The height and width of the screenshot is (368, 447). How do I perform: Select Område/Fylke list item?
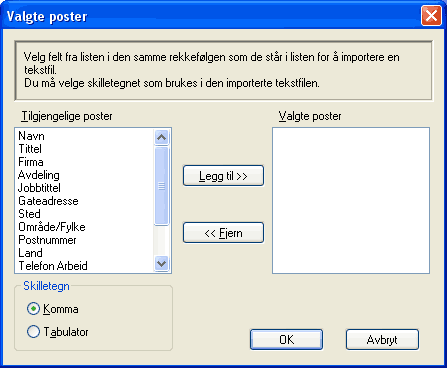(x=52, y=227)
